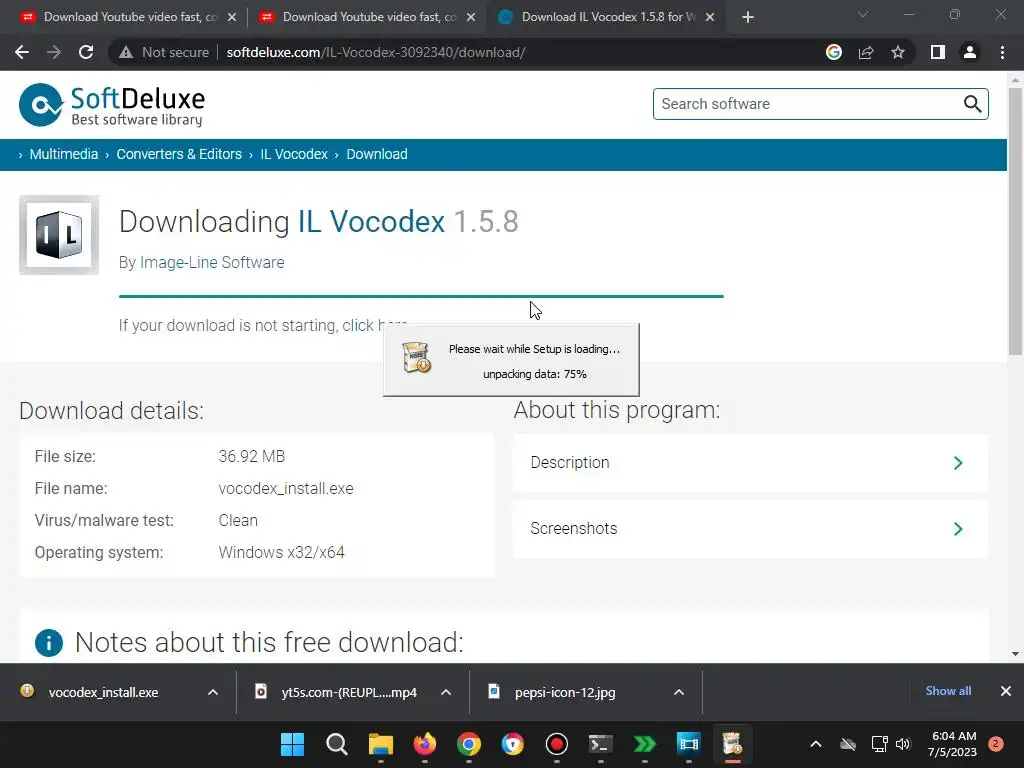Click the browser forward arrow
The image size is (1024, 768).
pyautogui.click(x=54, y=52)
